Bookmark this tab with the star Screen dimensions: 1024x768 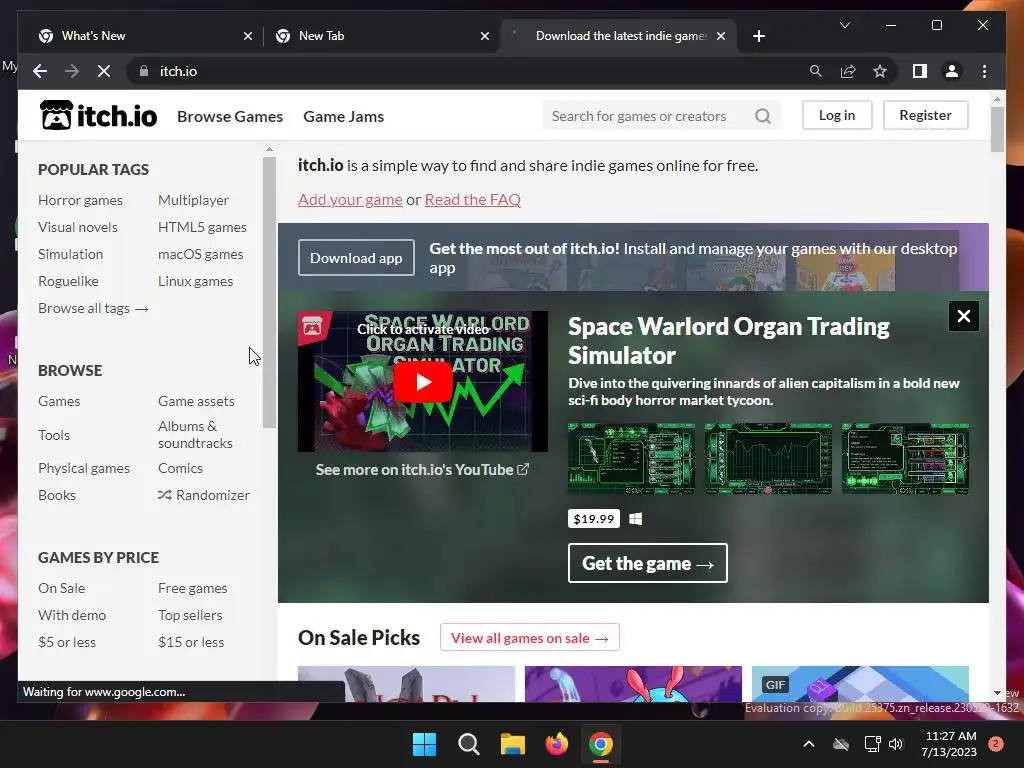click(x=880, y=71)
